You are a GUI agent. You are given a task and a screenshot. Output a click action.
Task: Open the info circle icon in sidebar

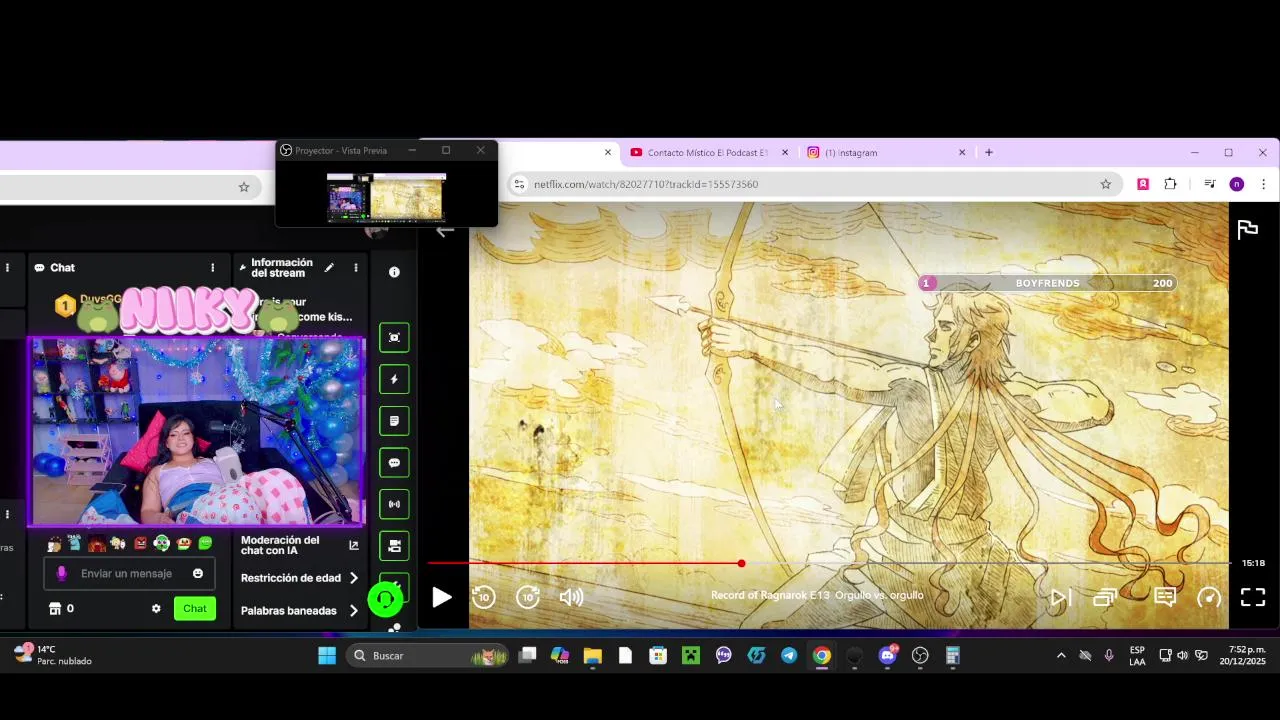(x=394, y=272)
